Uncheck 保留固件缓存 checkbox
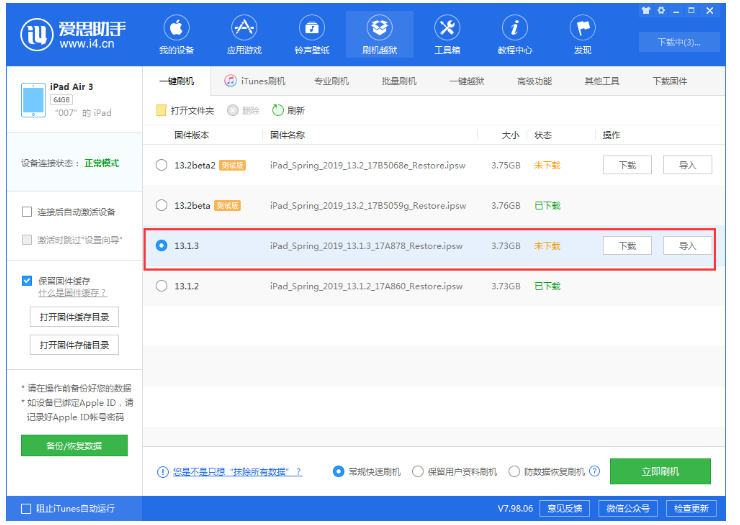 coord(27,281)
